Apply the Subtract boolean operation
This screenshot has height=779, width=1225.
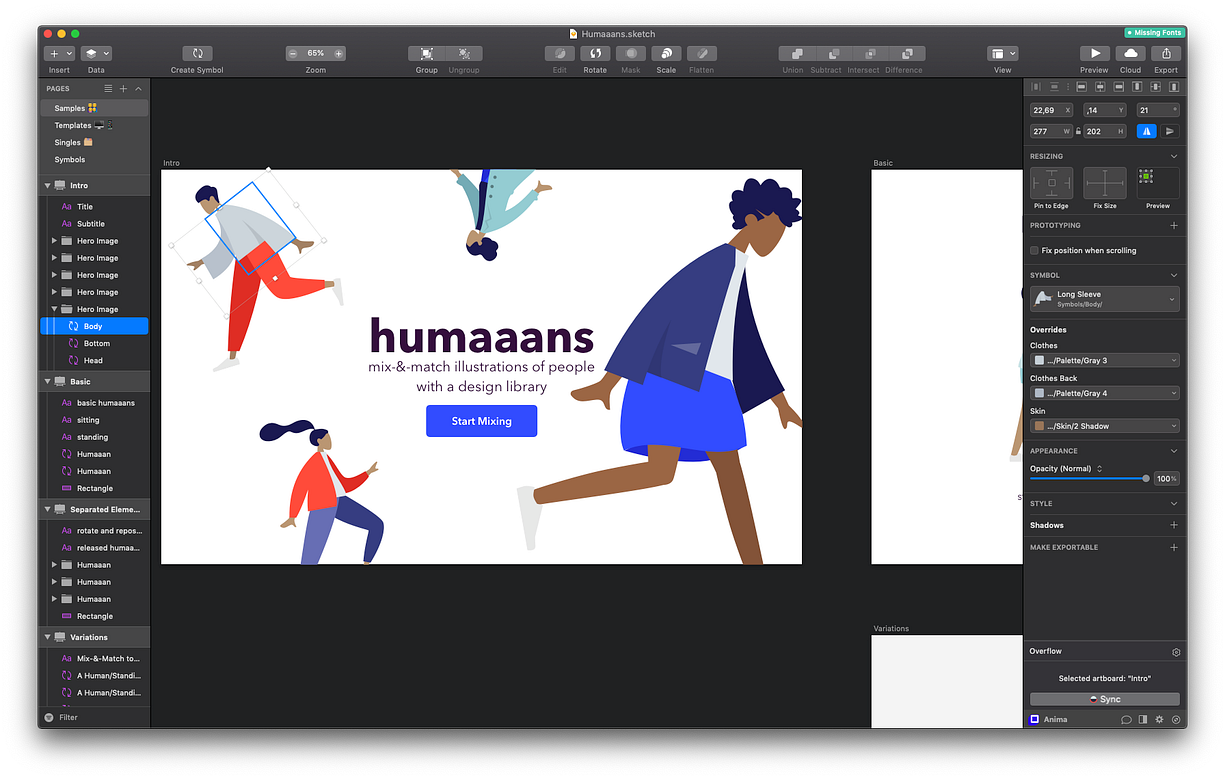point(833,53)
